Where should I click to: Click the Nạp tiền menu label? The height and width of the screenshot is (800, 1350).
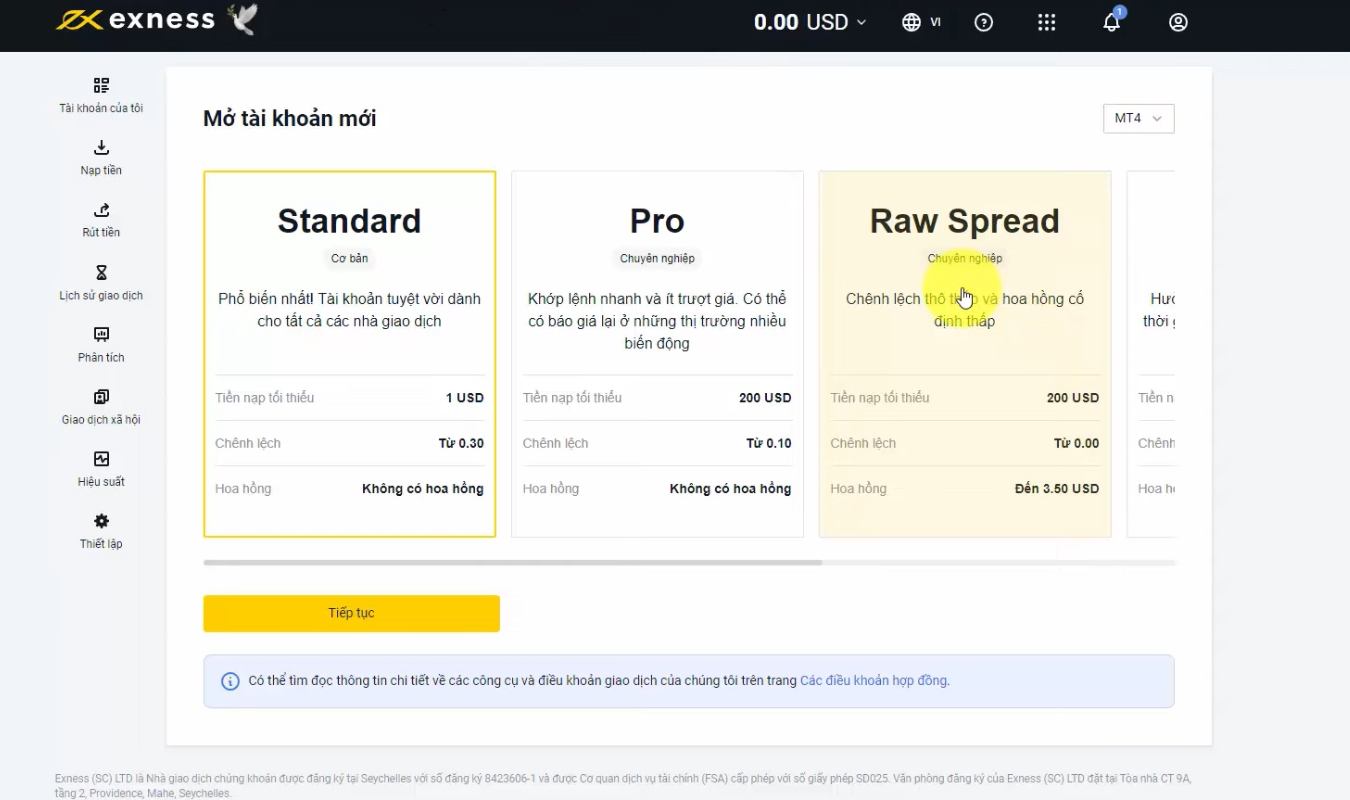pos(101,170)
